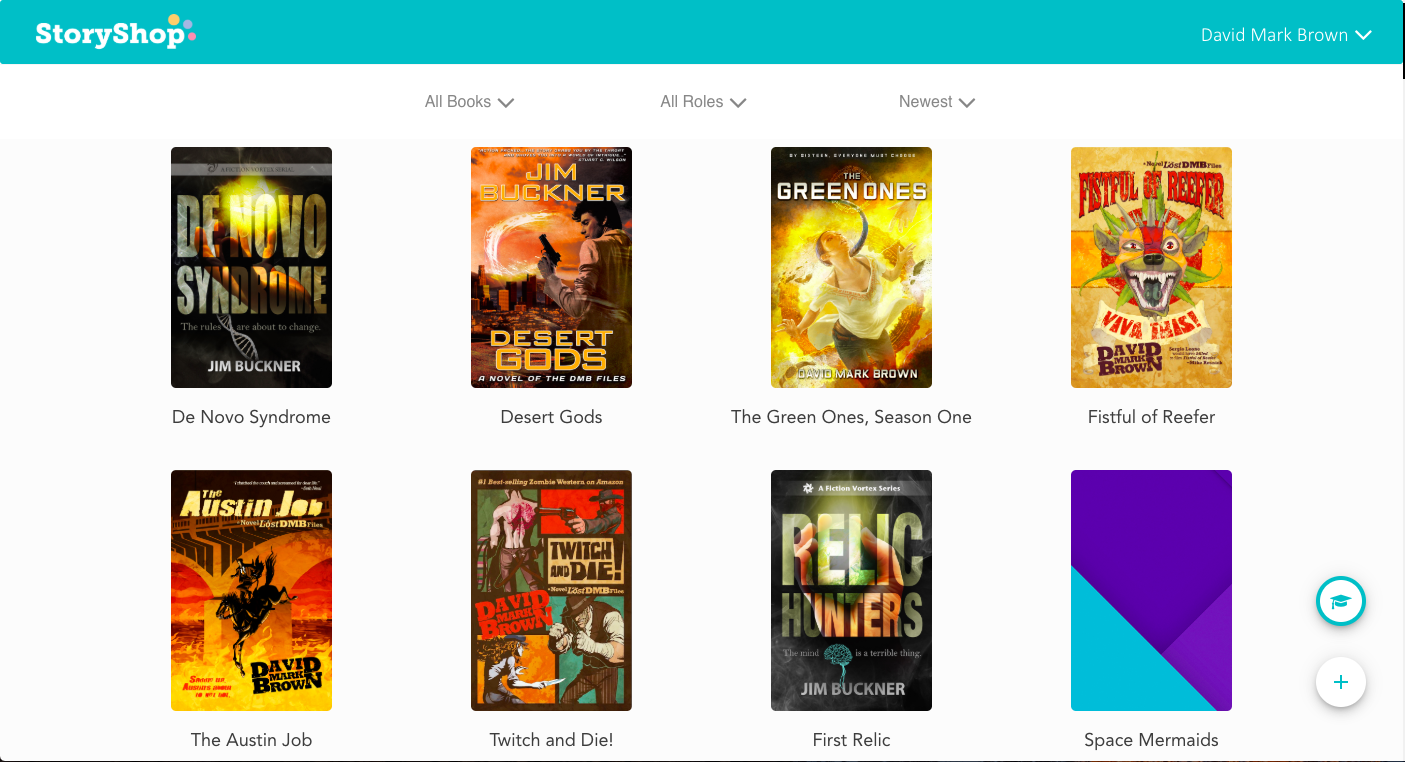Click the Space Mermaids title text
Screen dimensions: 1405x762
coord(1151,740)
